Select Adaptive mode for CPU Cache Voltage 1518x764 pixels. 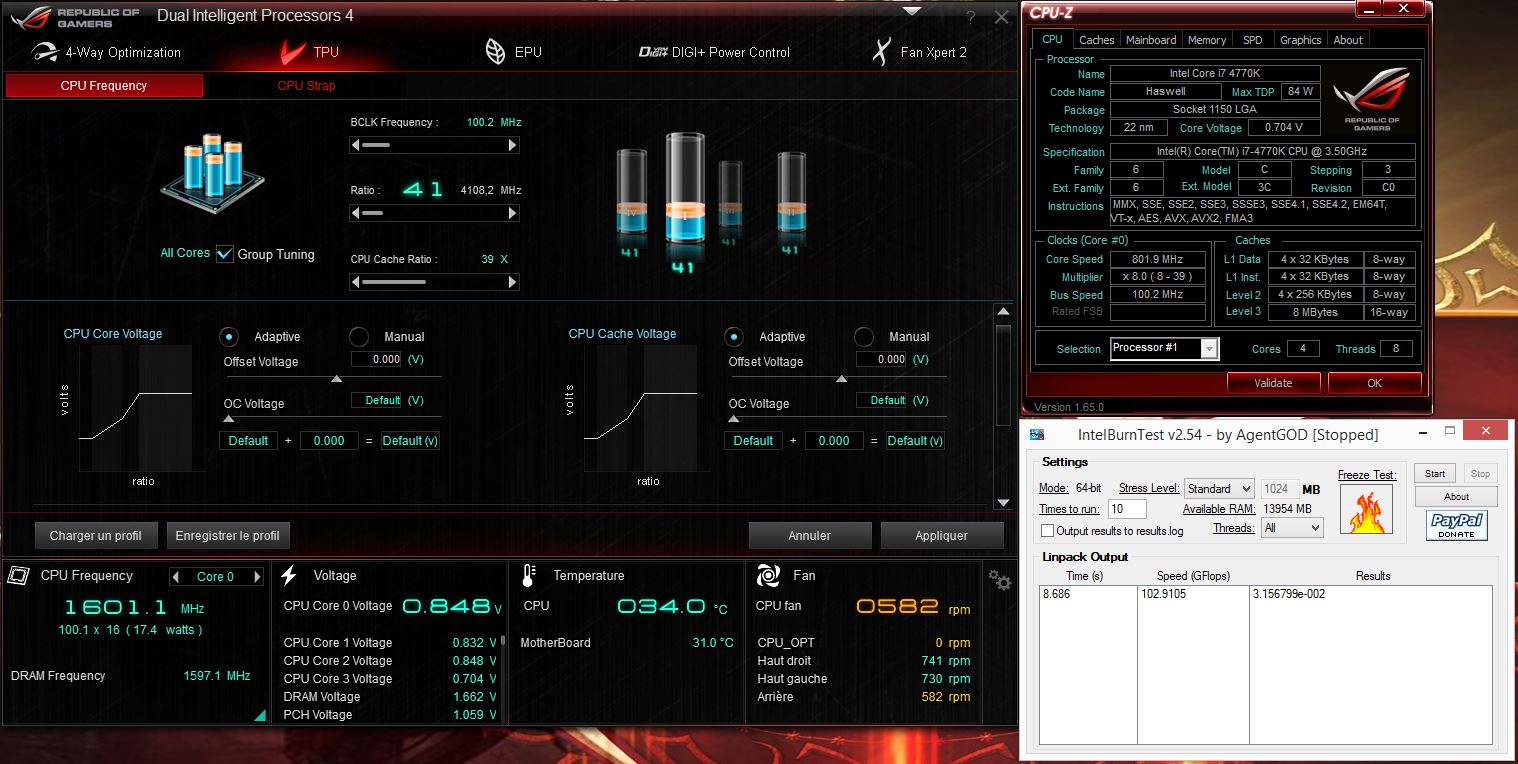(x=734, y=337)
